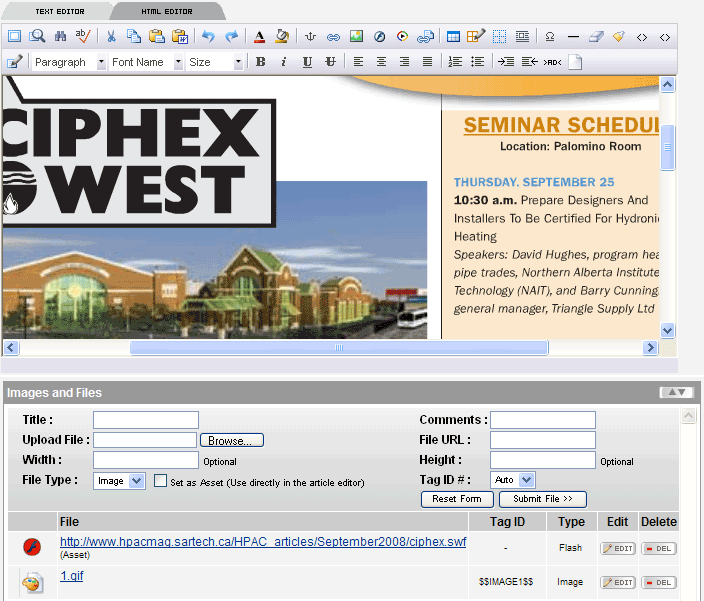Click the first code brackets icon

(x=642, y=37)
